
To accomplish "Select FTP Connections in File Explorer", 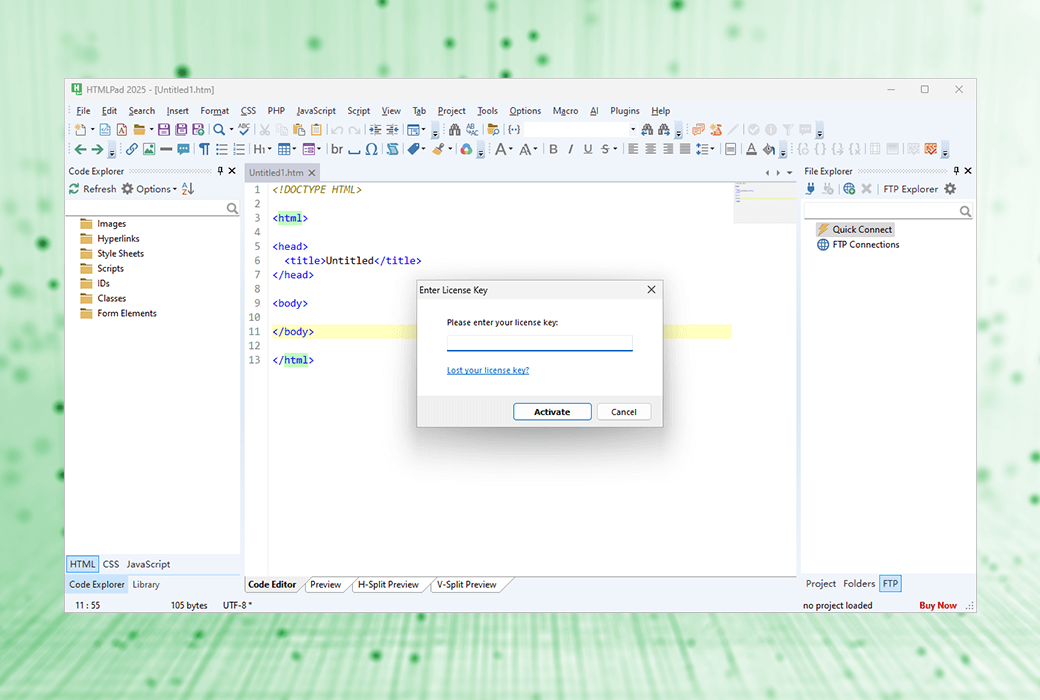I will [x=858, y=245].
